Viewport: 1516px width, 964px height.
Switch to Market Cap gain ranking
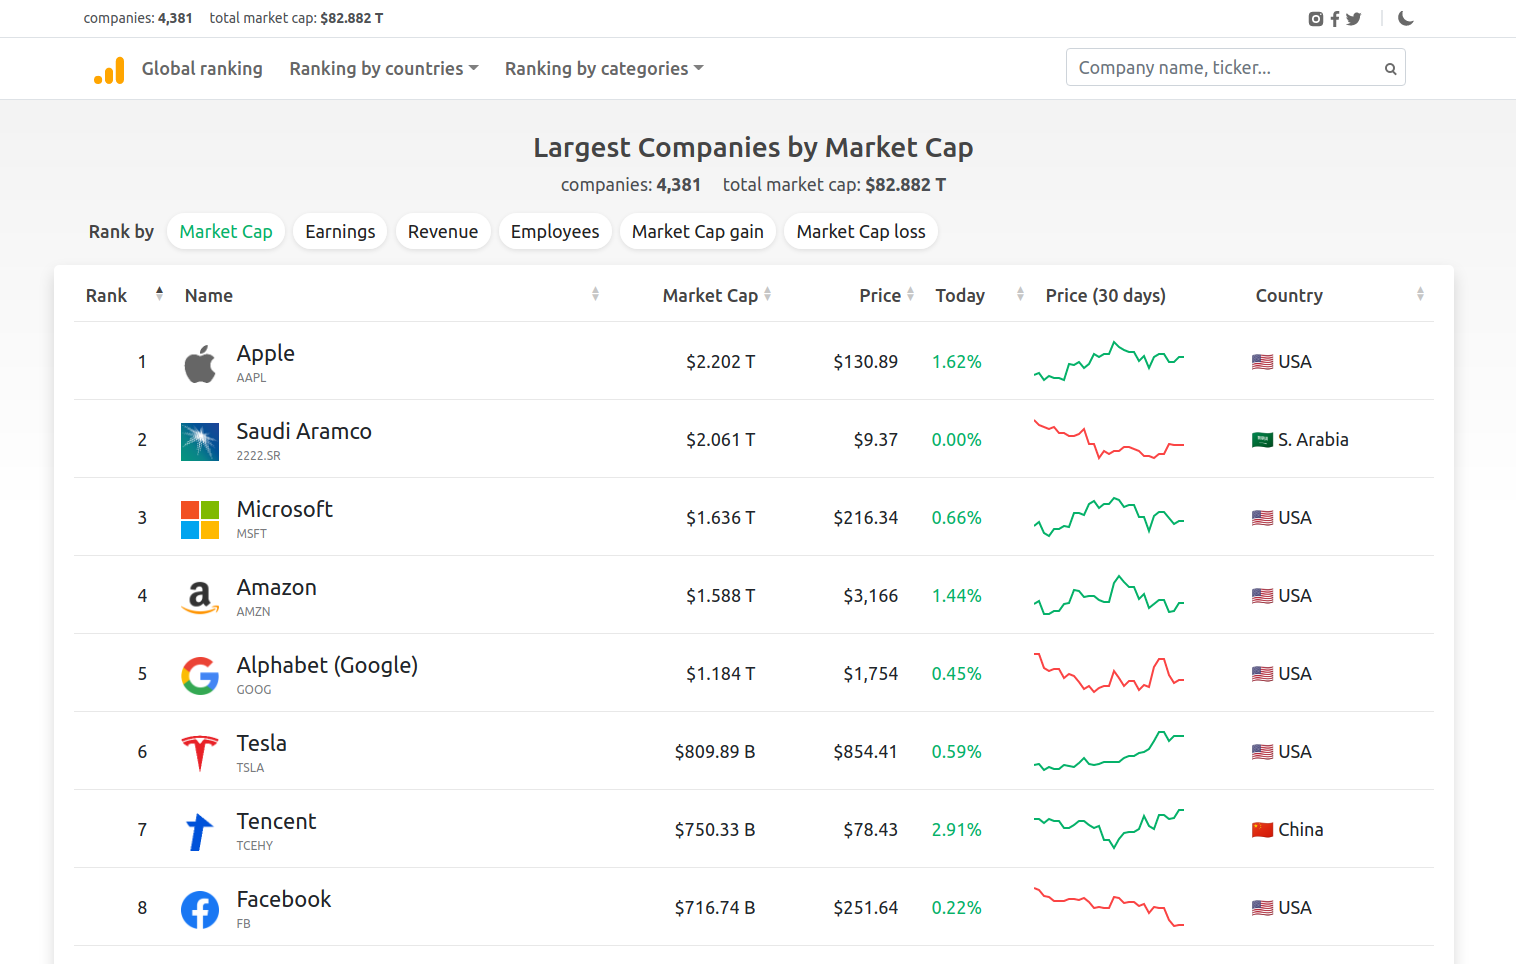pos(698,231)
